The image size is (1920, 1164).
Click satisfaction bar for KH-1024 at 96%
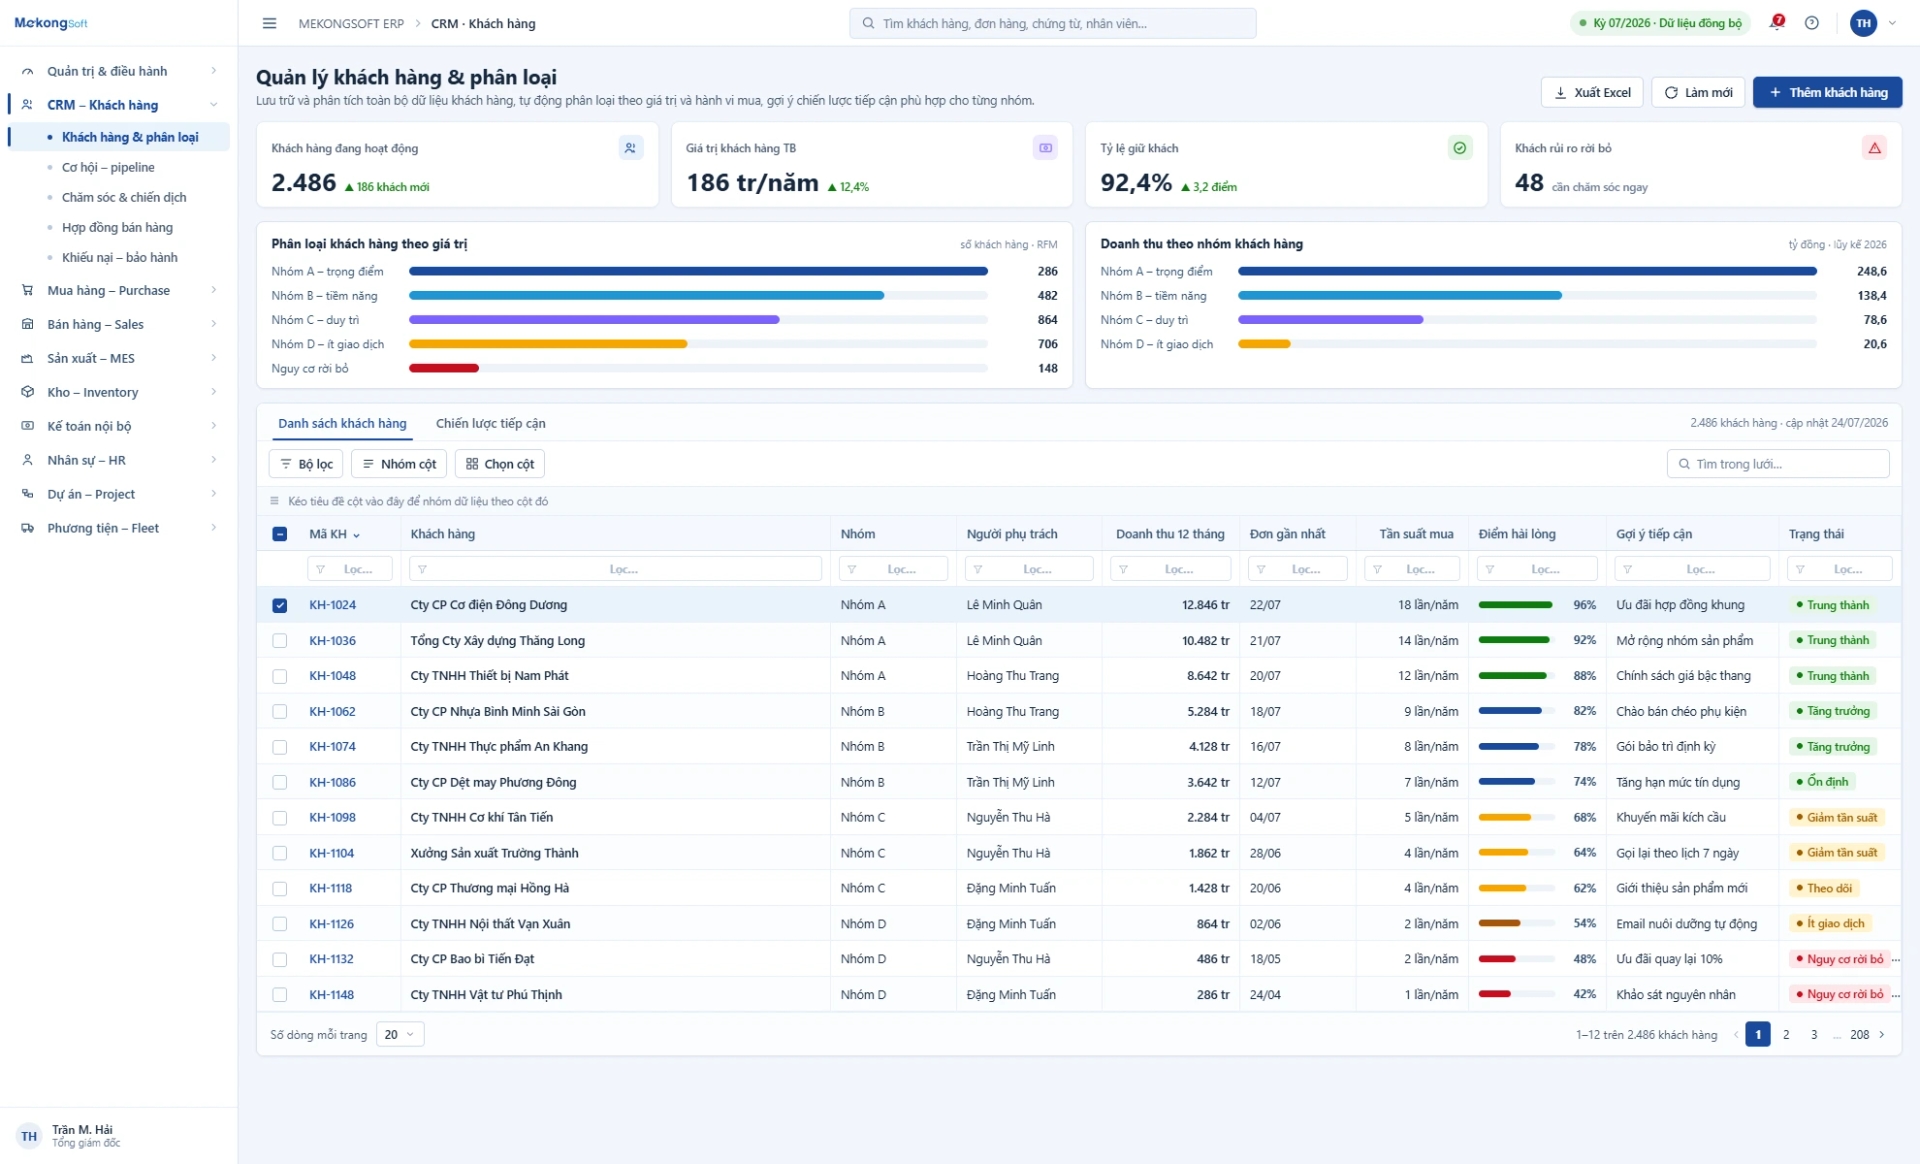[1515, 605]
